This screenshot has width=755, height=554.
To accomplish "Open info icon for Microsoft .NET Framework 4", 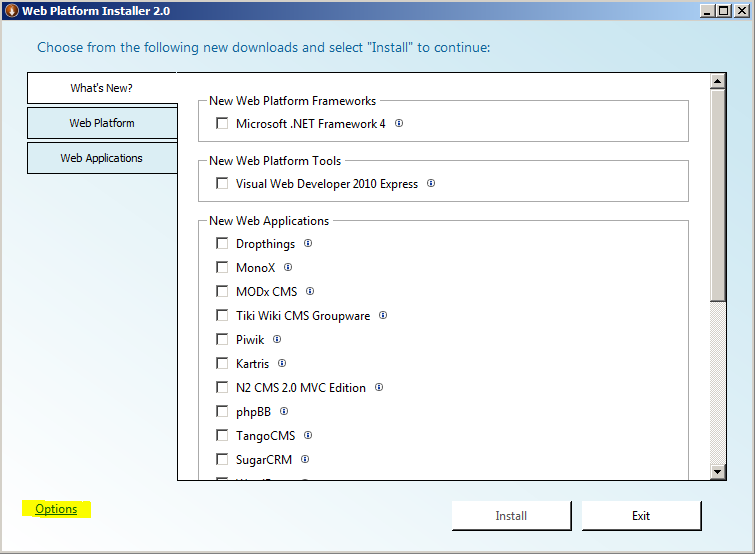I will (x=399, y=123).
